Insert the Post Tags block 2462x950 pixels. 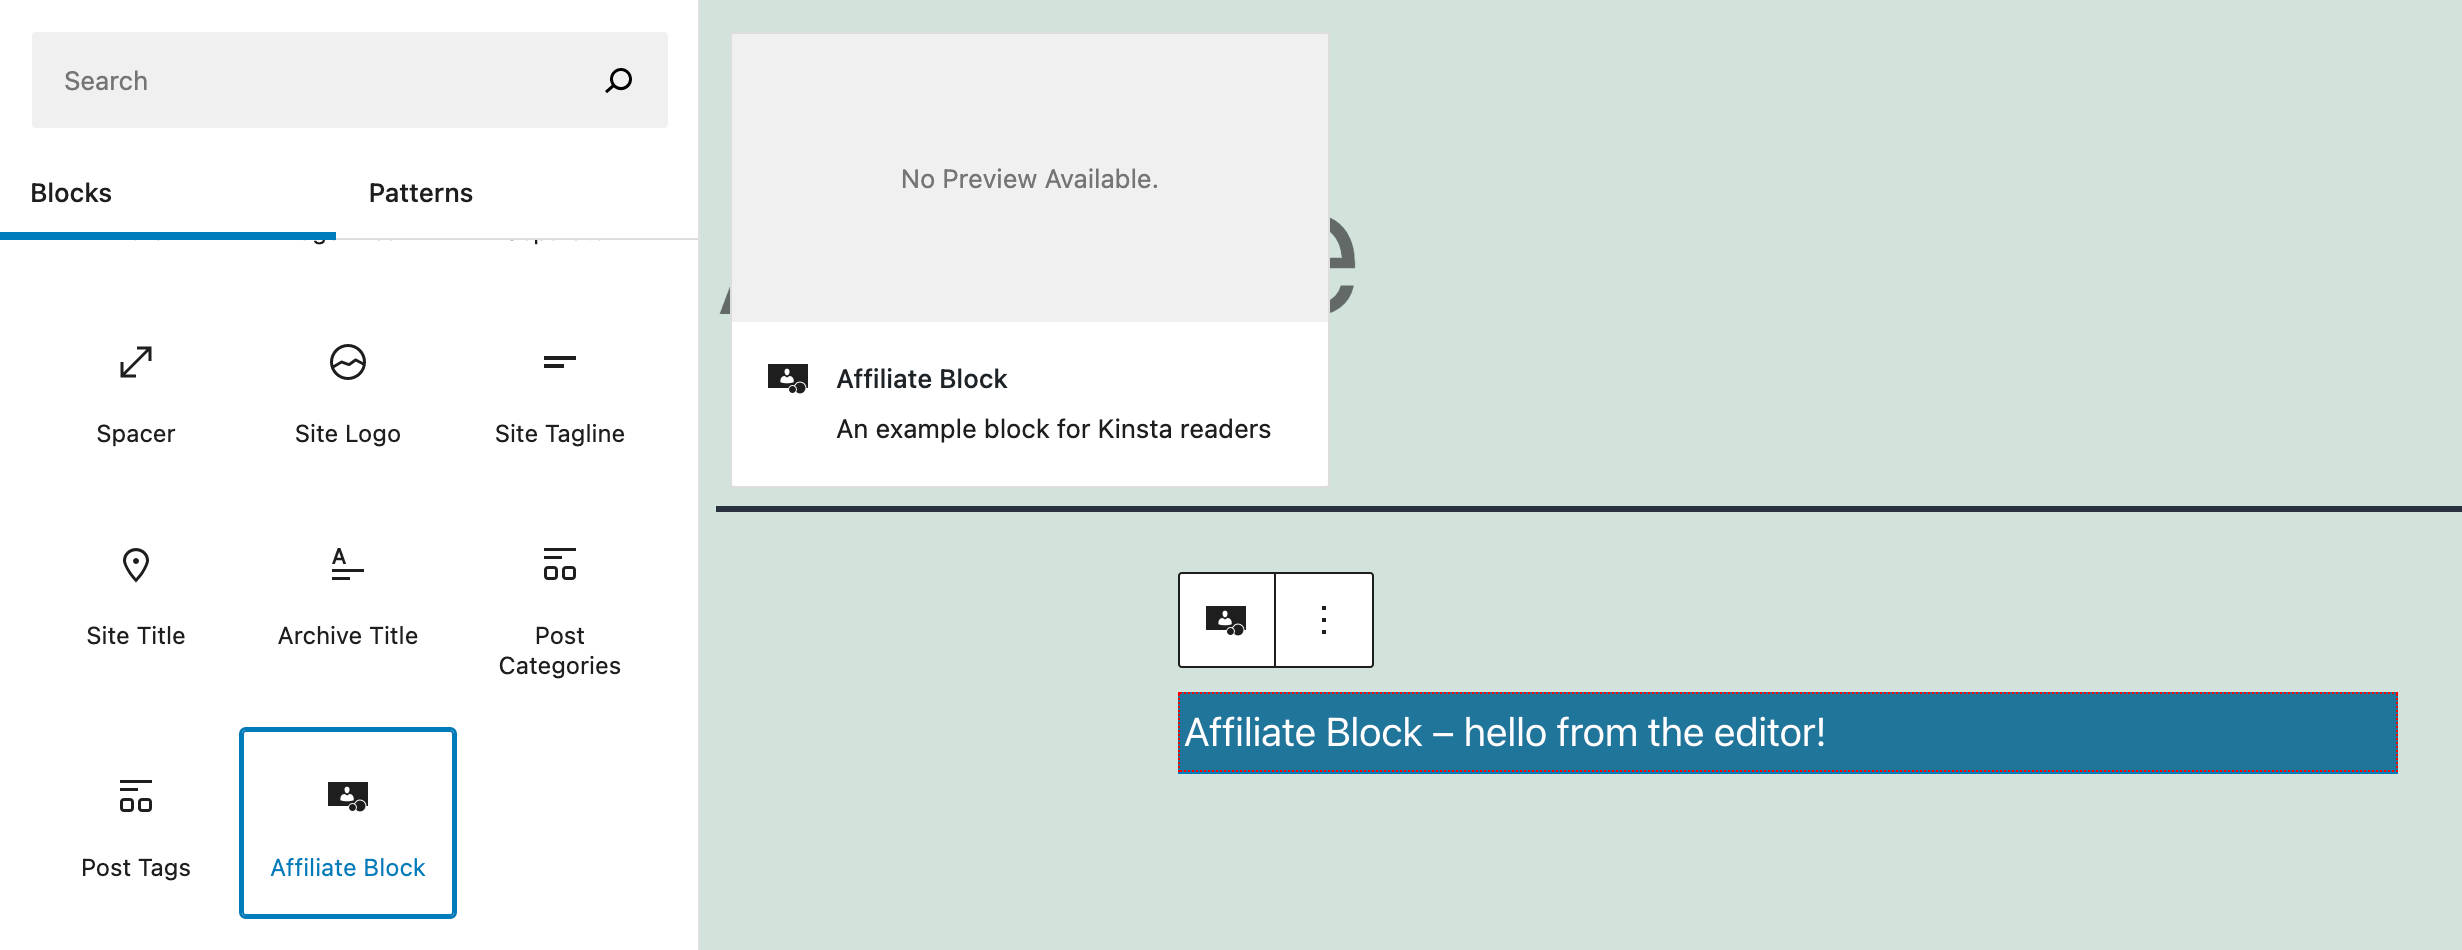(136, 825)
